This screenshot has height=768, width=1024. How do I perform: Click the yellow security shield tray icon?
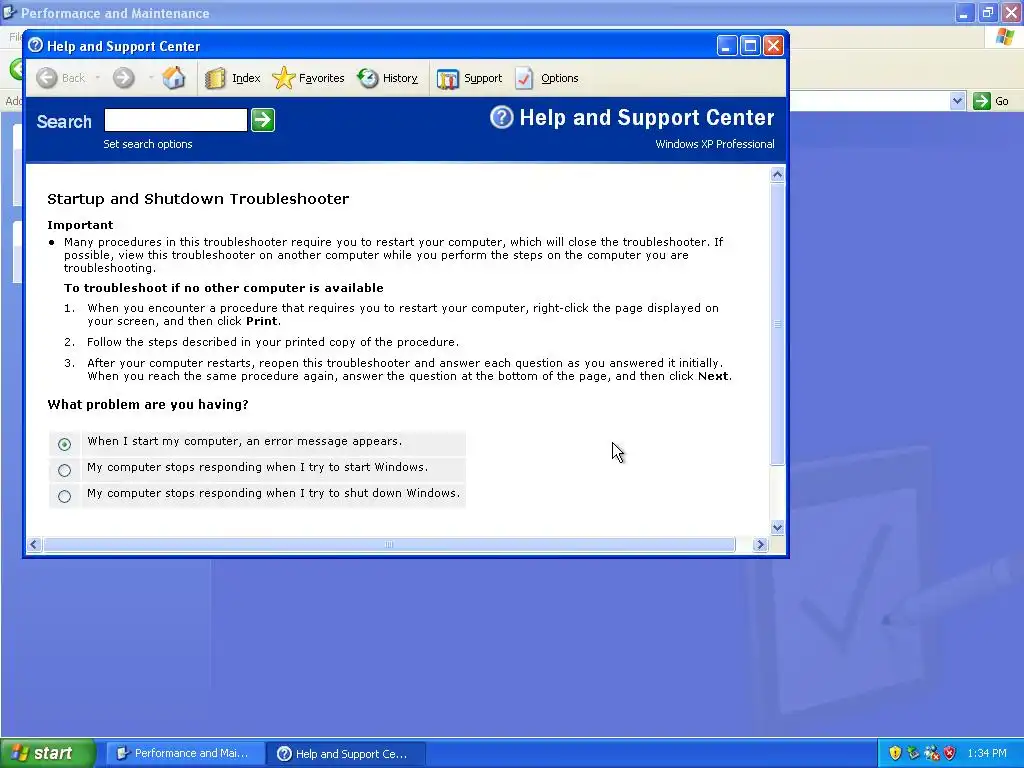pos(895,753)
